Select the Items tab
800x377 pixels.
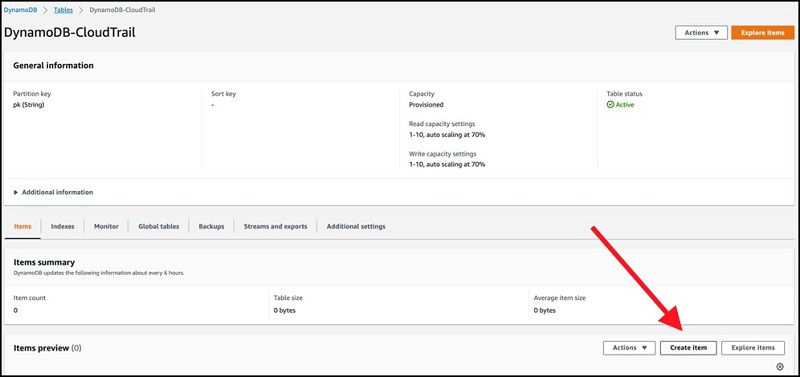[22, 226]
